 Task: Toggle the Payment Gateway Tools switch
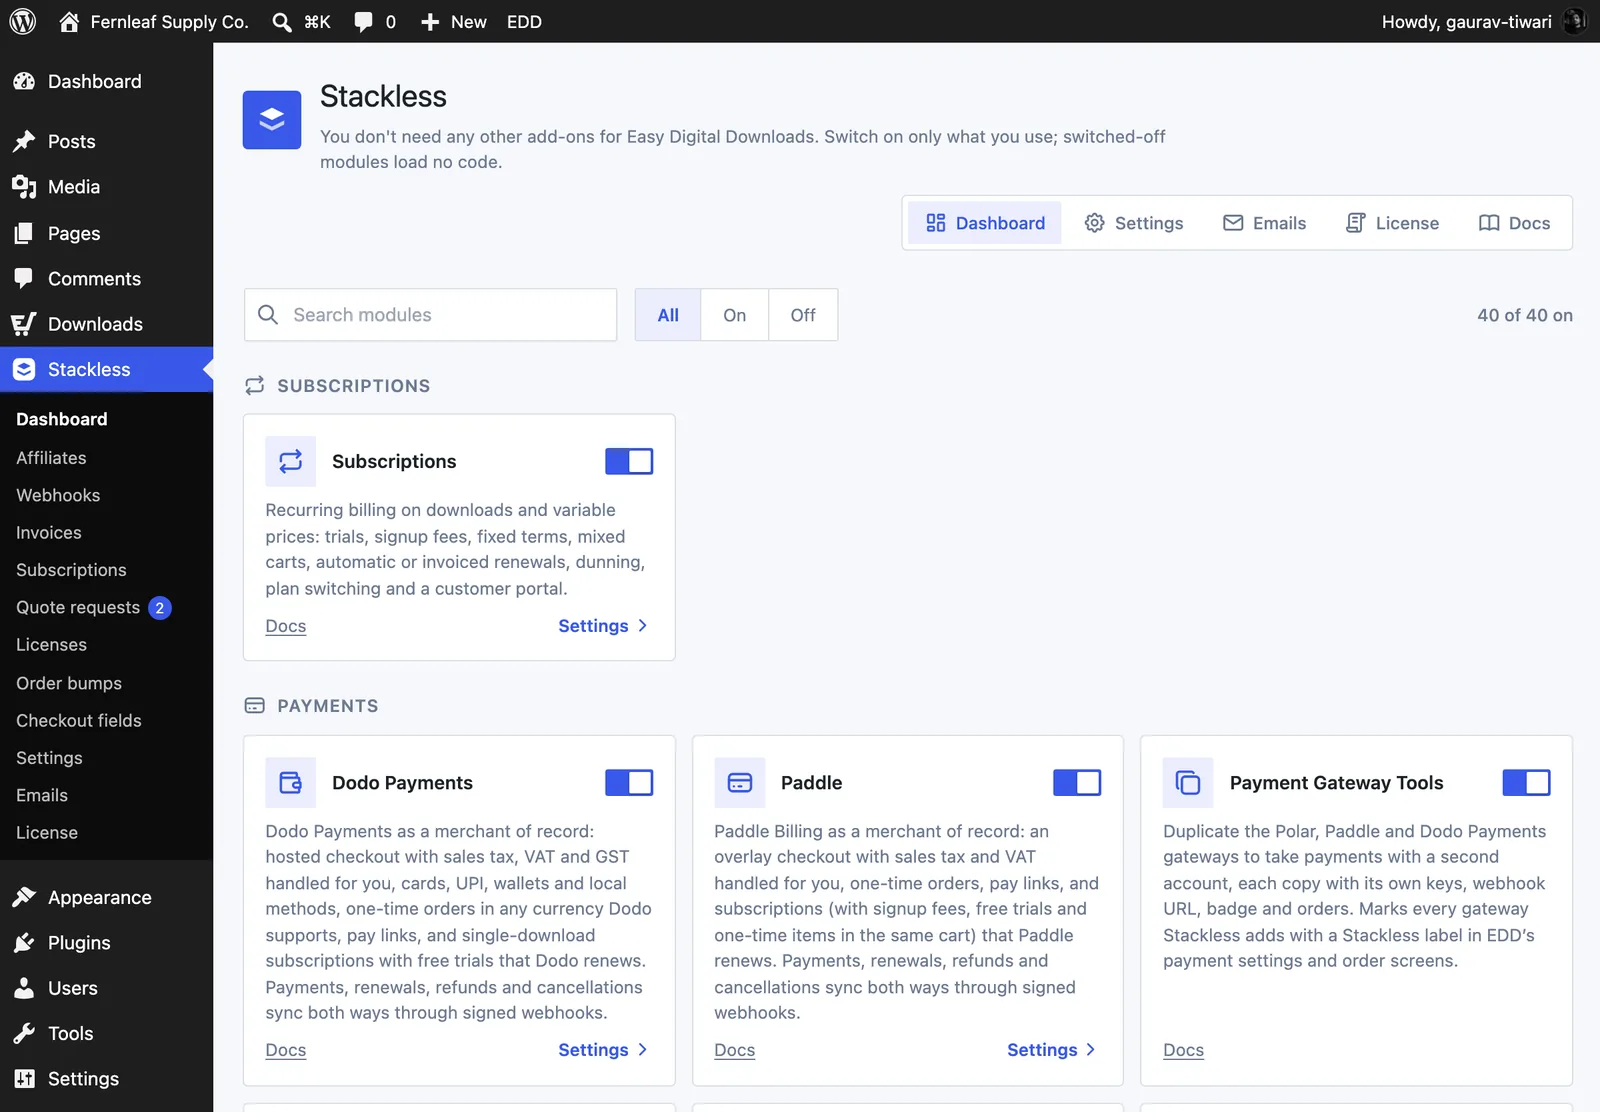point(1526,782)
